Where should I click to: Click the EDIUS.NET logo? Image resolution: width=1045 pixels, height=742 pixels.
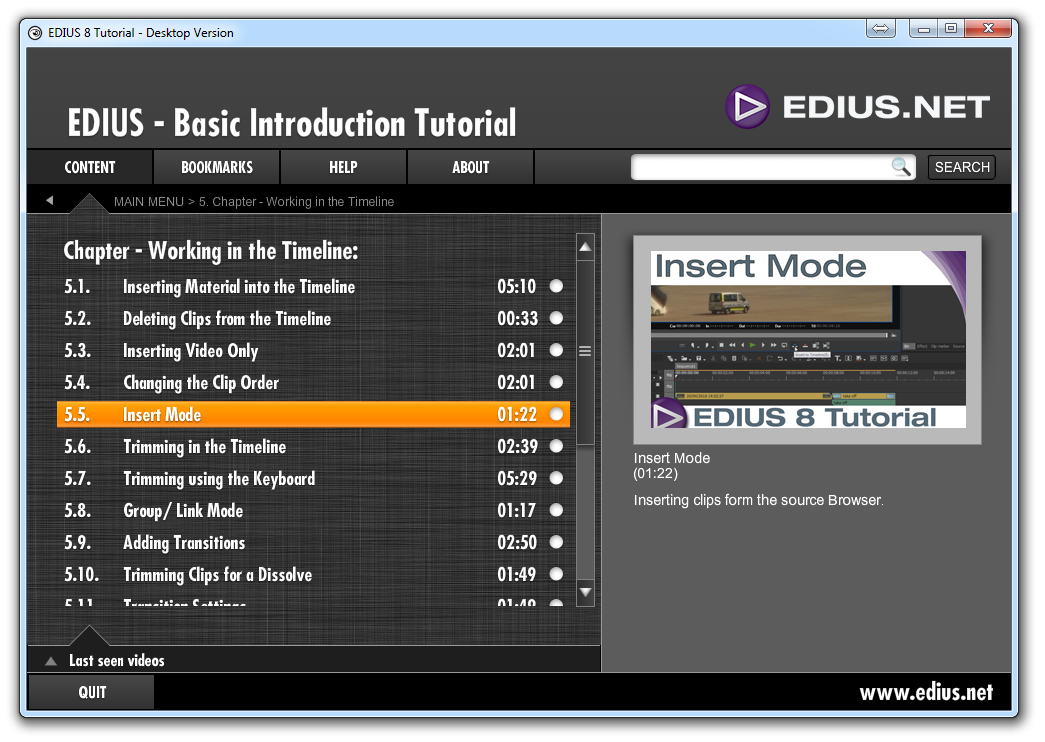pyautogui.click(x=858, y=107)
